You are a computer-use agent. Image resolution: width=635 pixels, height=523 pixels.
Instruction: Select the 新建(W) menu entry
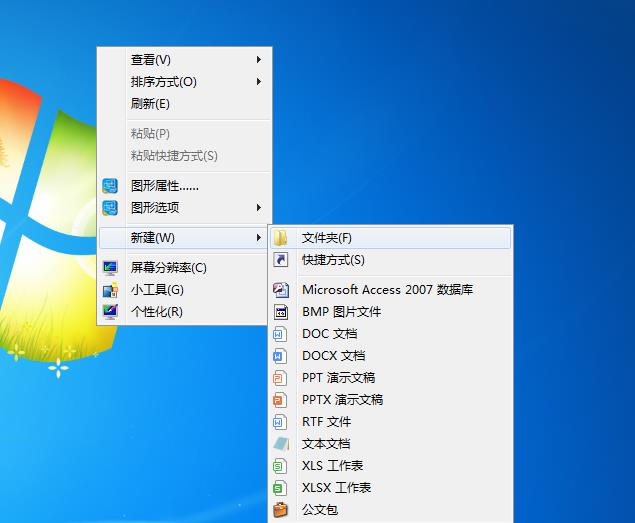[x=183, y=237]
